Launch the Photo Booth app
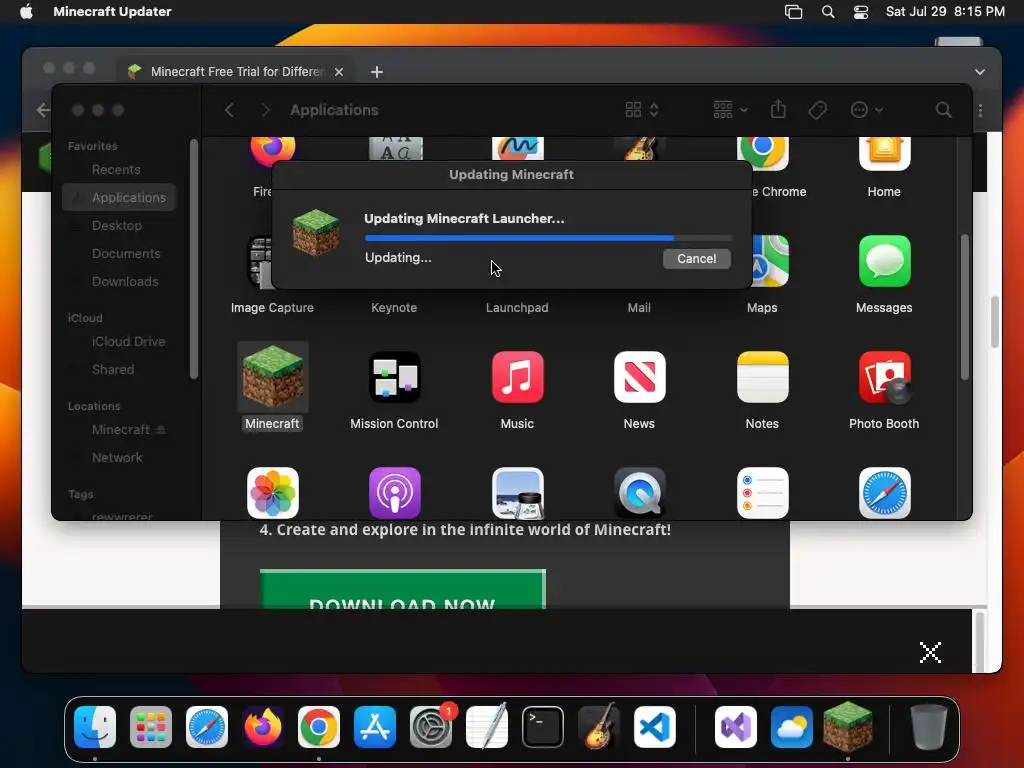The width and height of the screenshot is (1024, 768). (x=884, y=377)
